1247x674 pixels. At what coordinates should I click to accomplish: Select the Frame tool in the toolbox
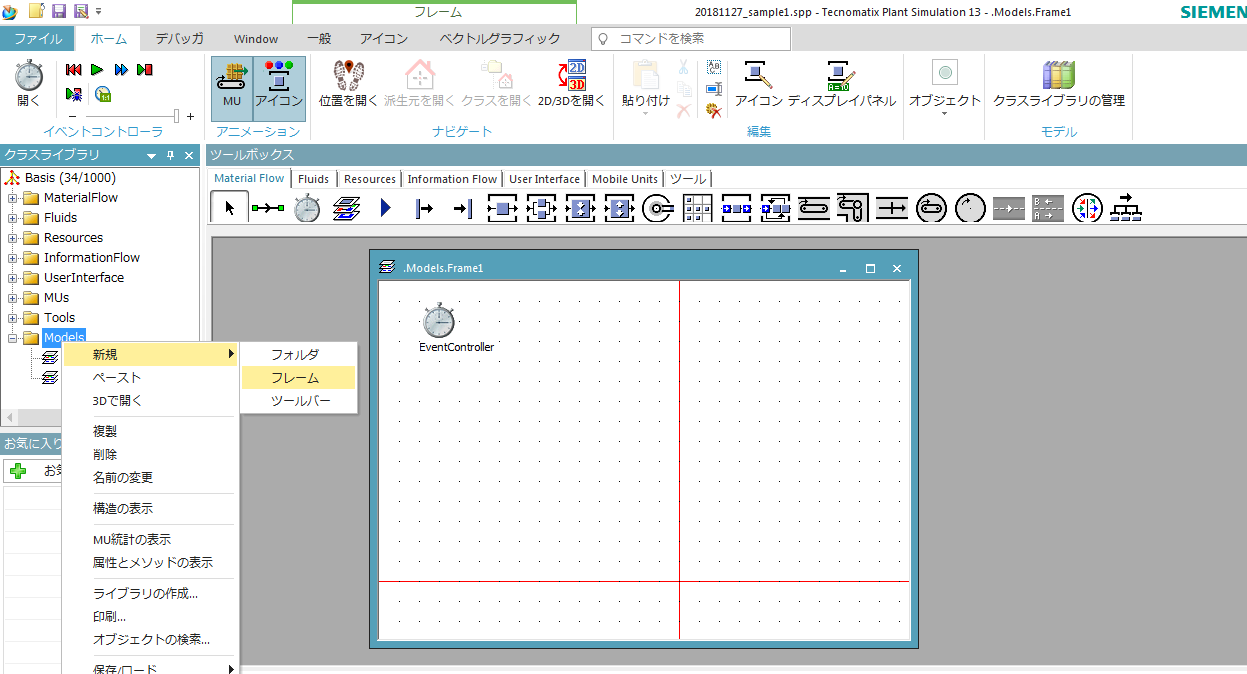pos(346,207)
